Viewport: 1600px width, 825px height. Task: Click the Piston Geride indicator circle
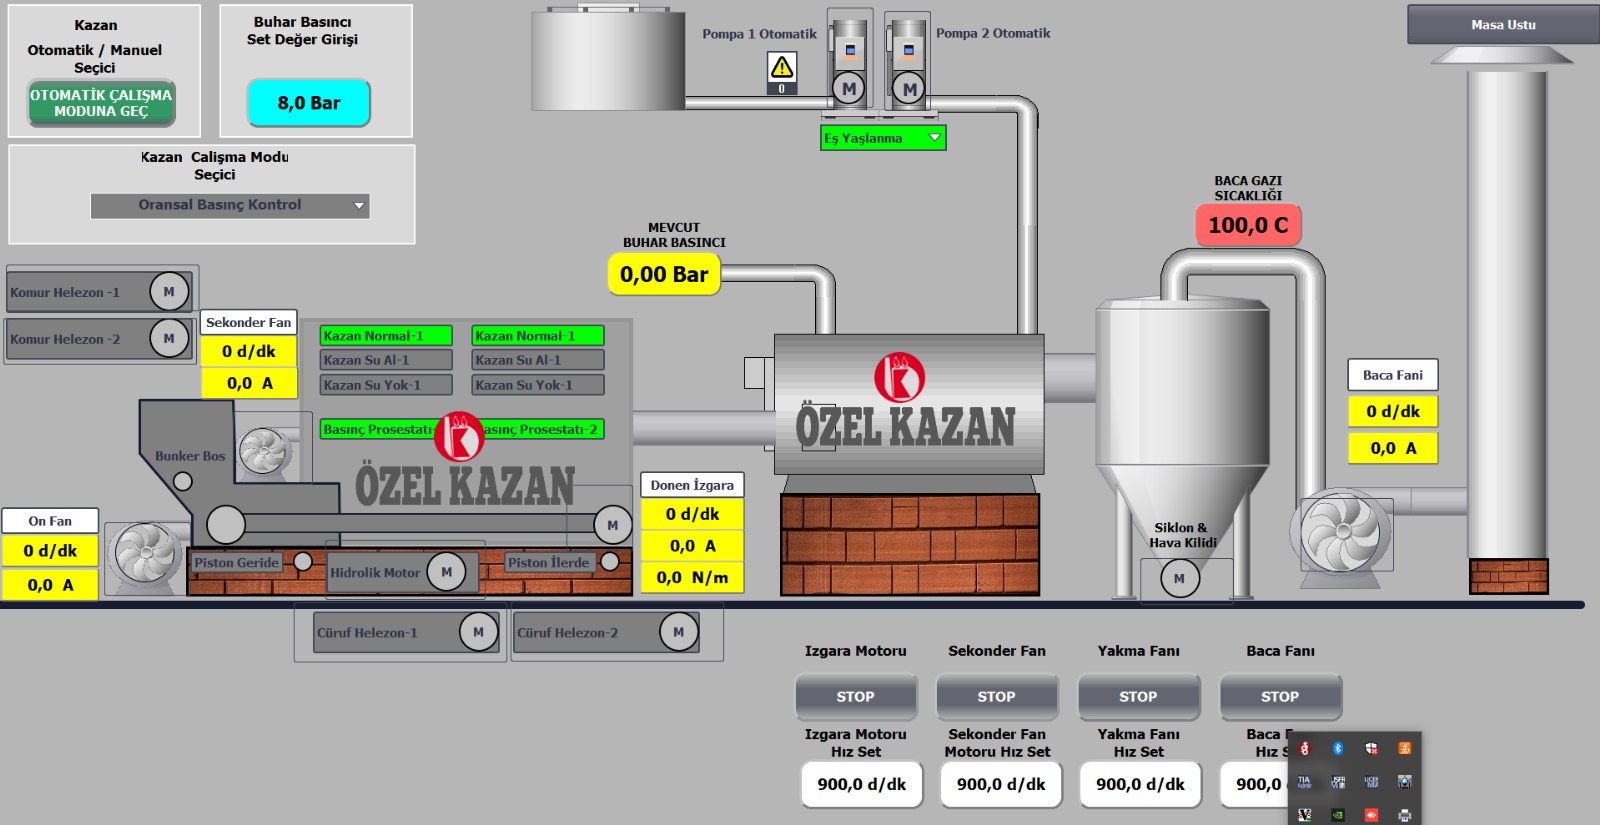(x=303, y=562)
